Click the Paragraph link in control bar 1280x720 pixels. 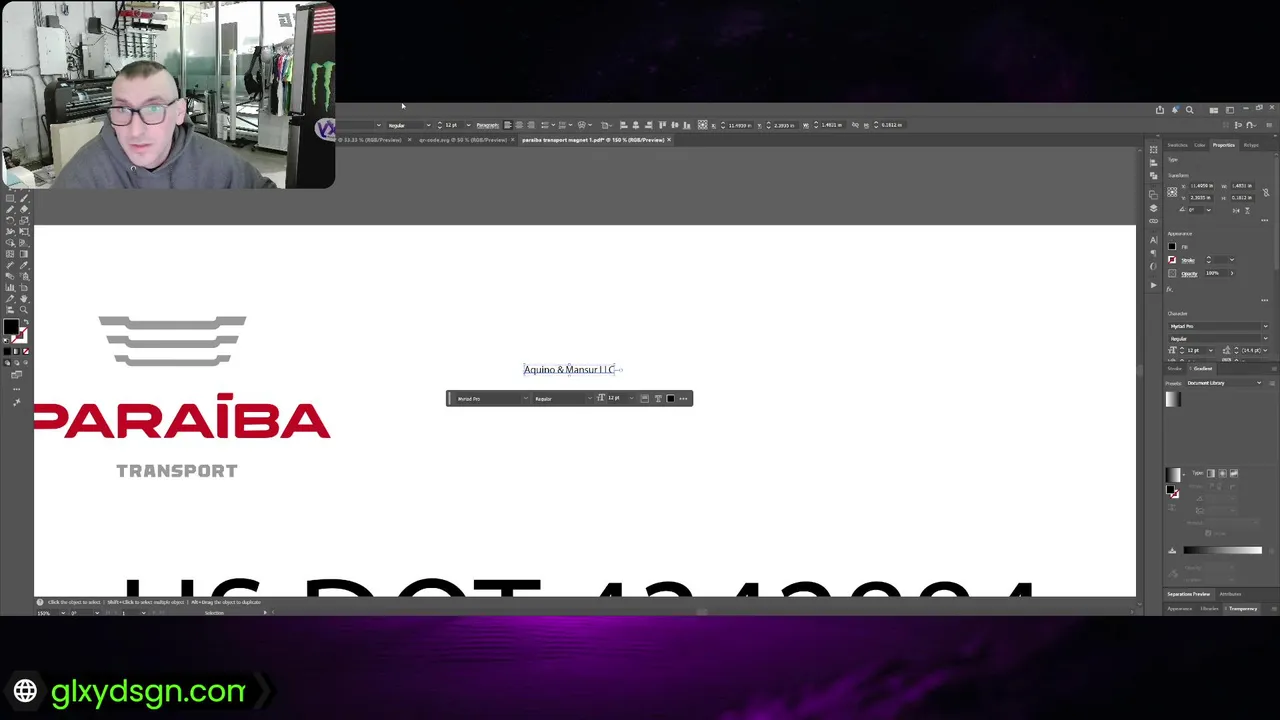(487, 124)
